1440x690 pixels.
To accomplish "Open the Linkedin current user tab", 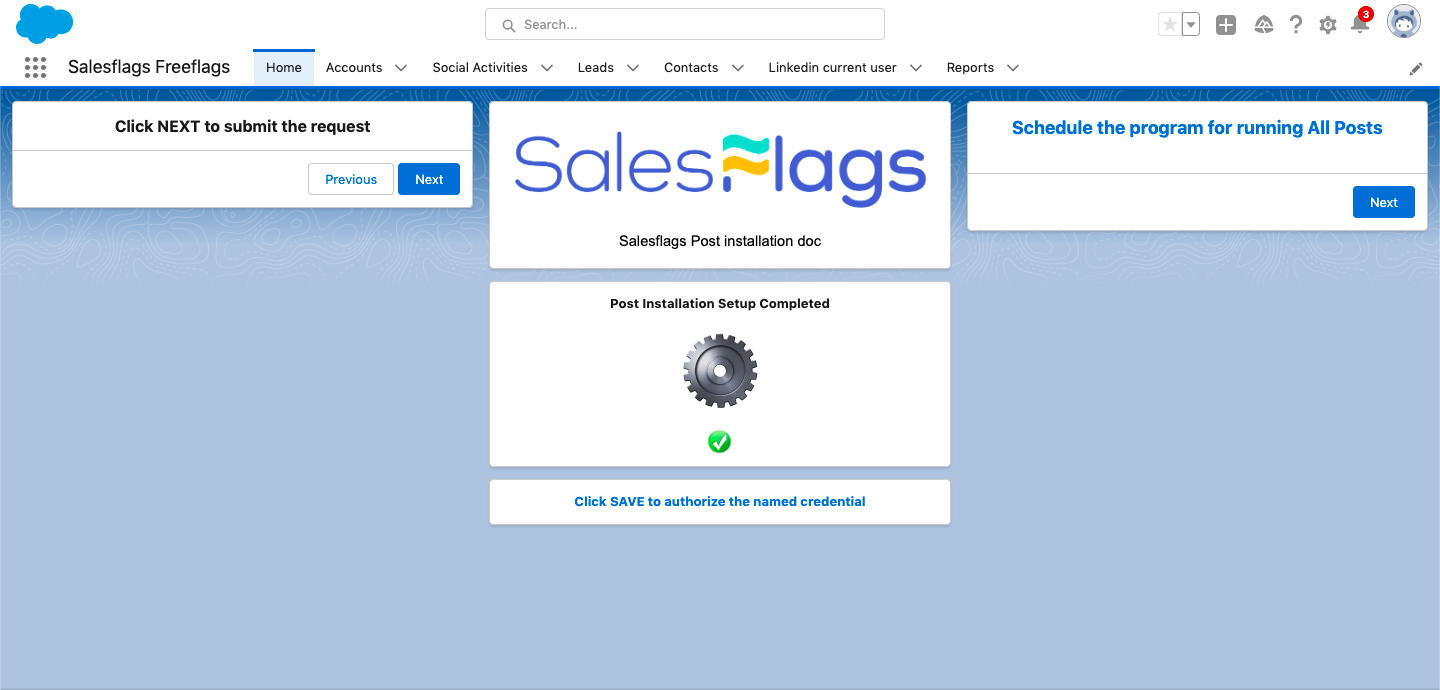I will 832,68.
